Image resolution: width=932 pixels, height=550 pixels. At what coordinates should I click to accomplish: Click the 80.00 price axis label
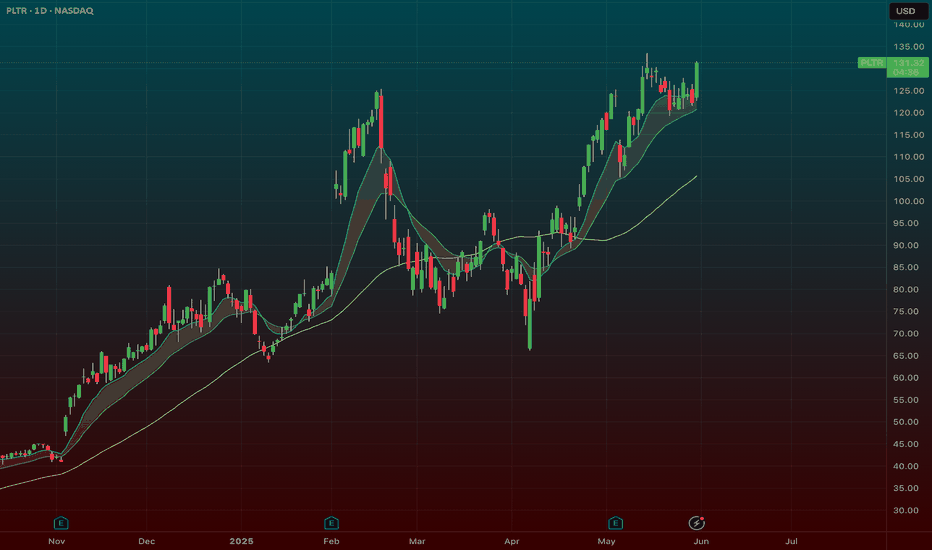point(906,290)
